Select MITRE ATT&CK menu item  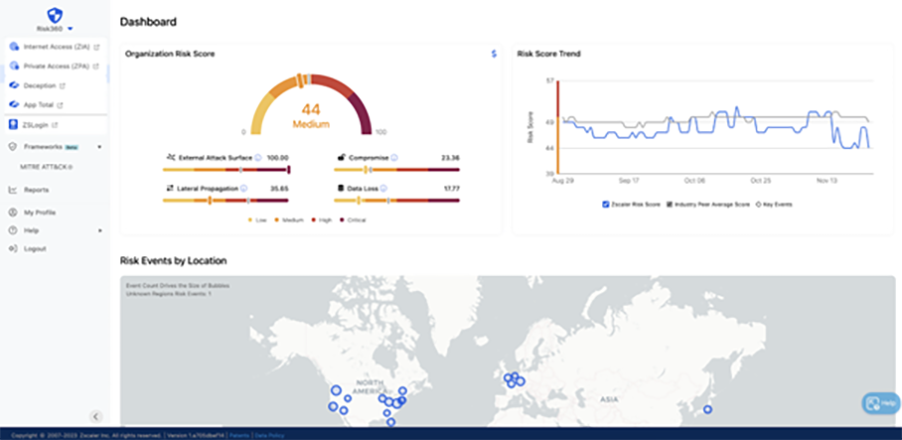pos(48,167)
